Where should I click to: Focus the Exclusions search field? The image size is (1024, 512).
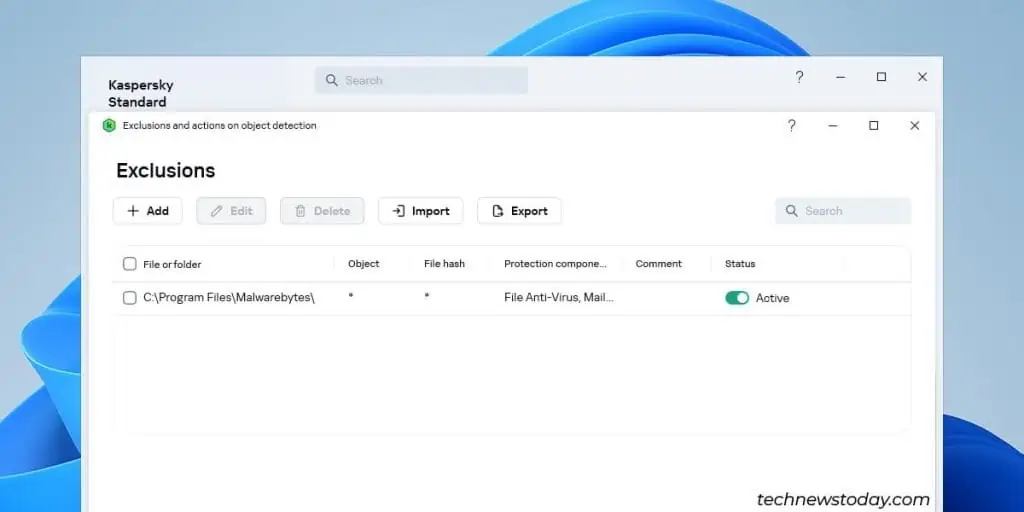pyautogui.click(x=843, y=211)
